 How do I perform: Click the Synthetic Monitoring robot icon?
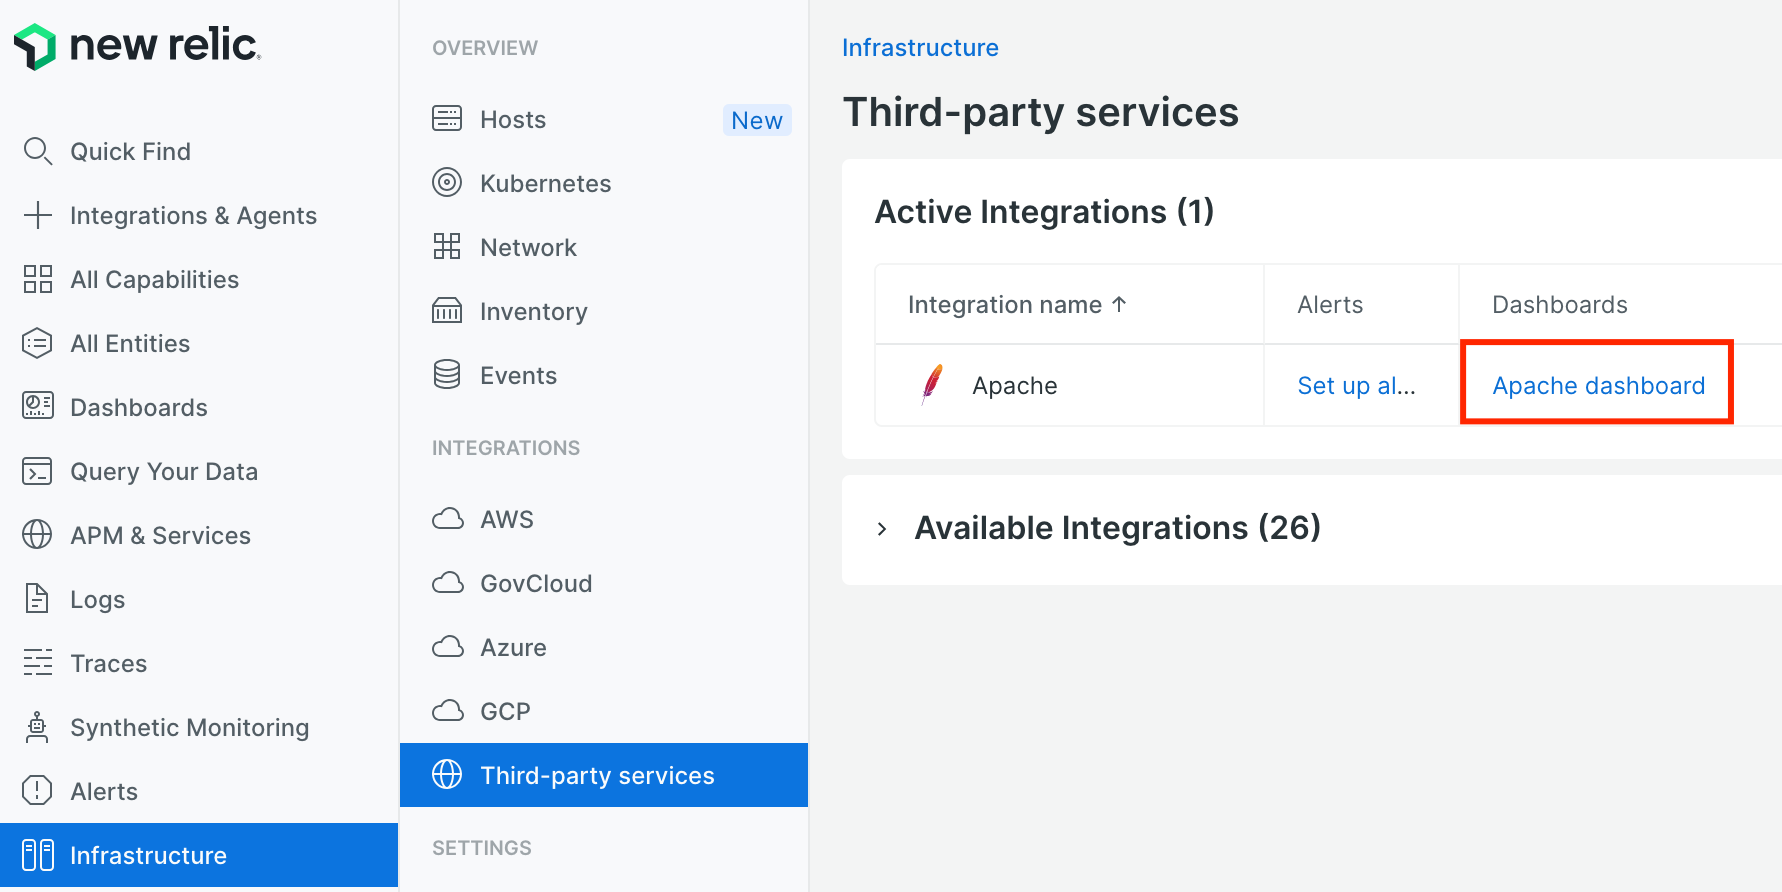coord(37,727)
